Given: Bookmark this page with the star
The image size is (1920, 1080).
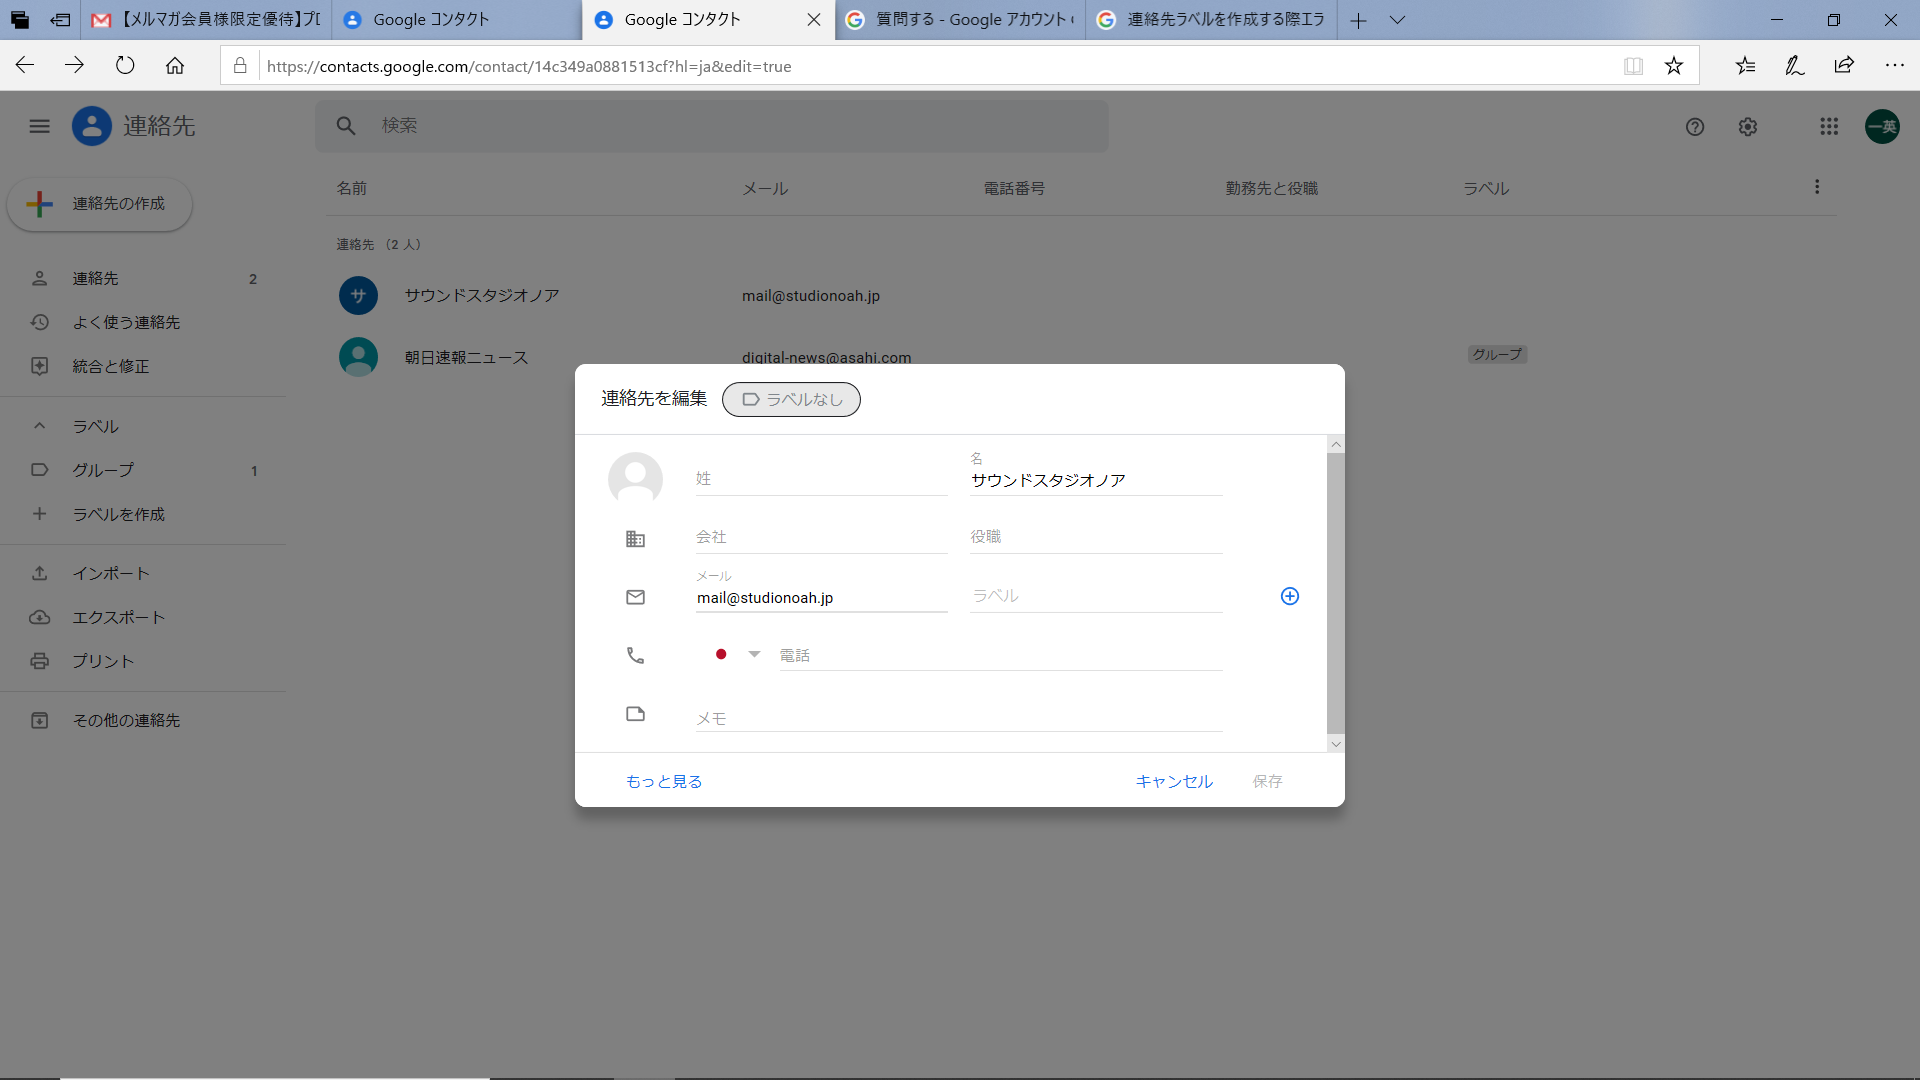Looking at the screenshot, I should 1674,66.
